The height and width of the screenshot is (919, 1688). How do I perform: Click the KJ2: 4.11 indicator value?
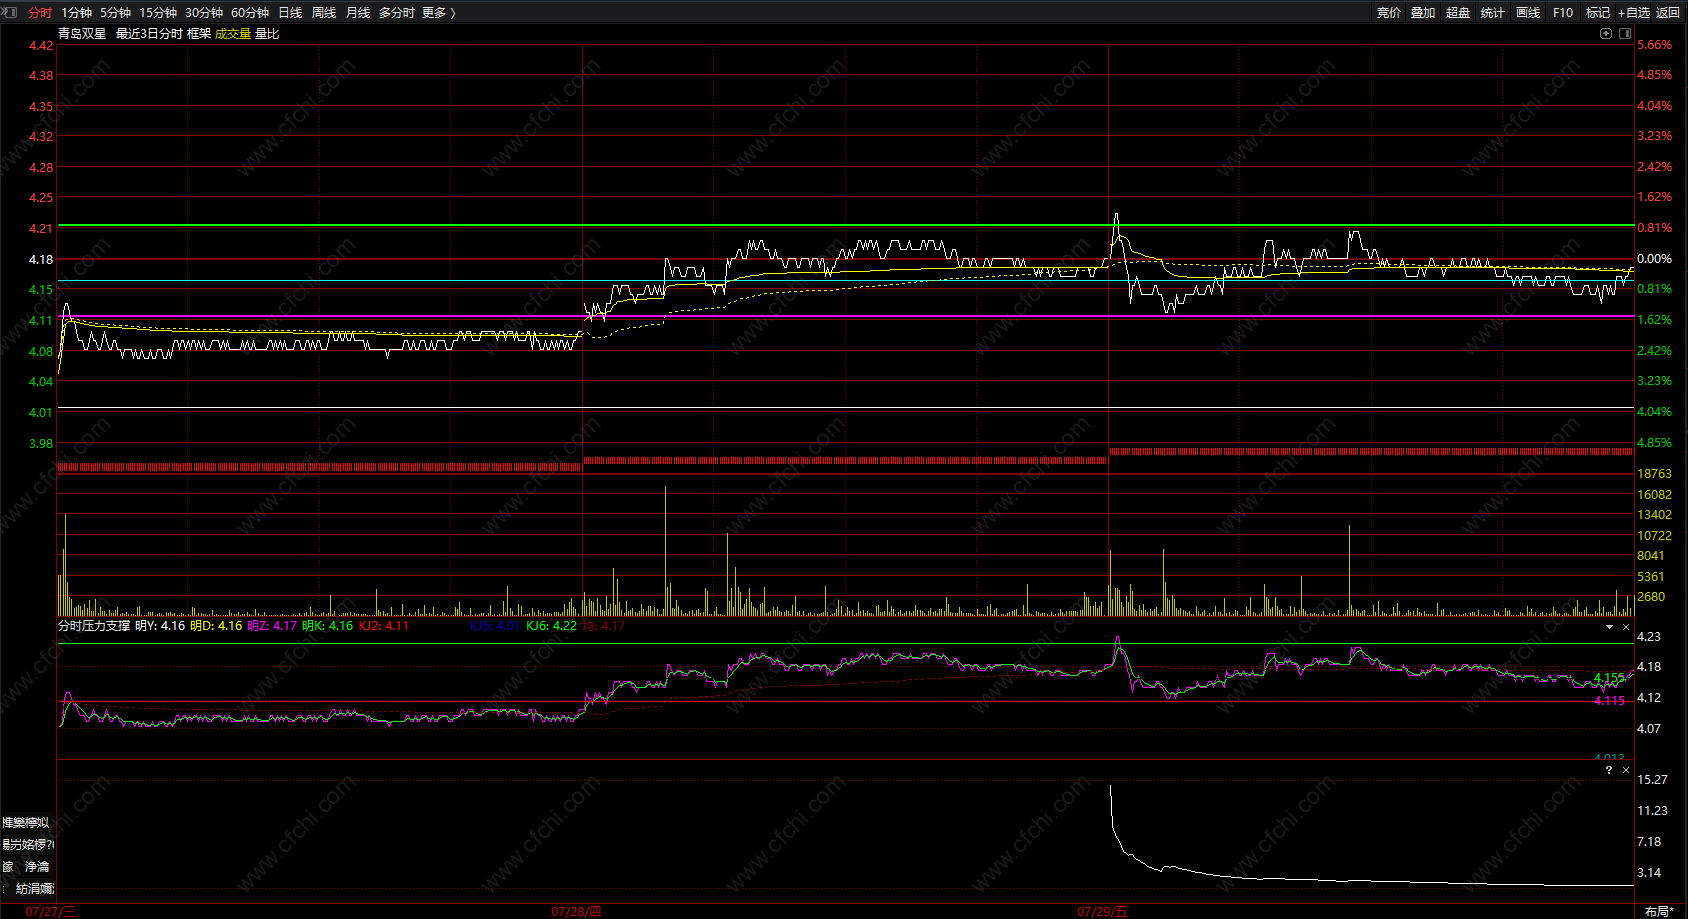pyautogui.click(x=384, y=626)
